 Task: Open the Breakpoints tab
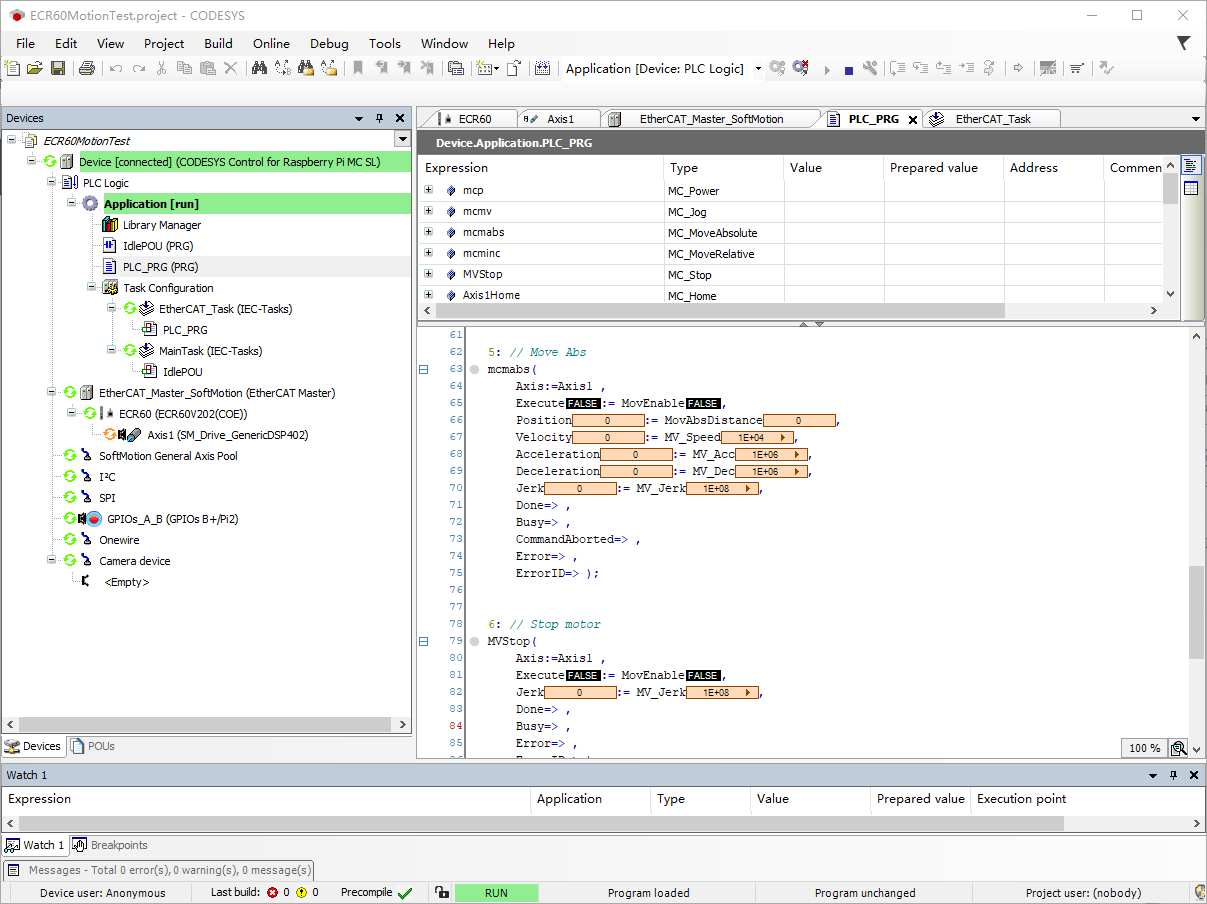coord(119,845)
